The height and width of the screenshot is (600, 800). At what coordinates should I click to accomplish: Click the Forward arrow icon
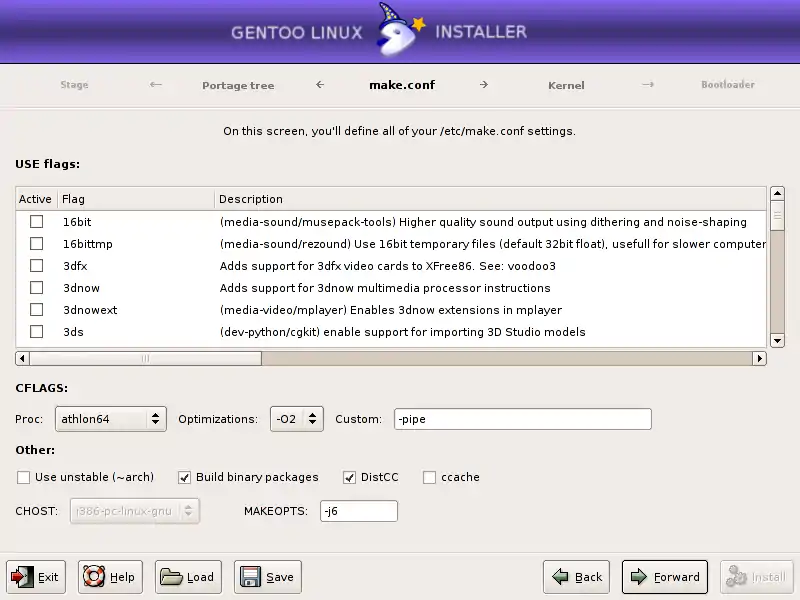tap(638, 577)
